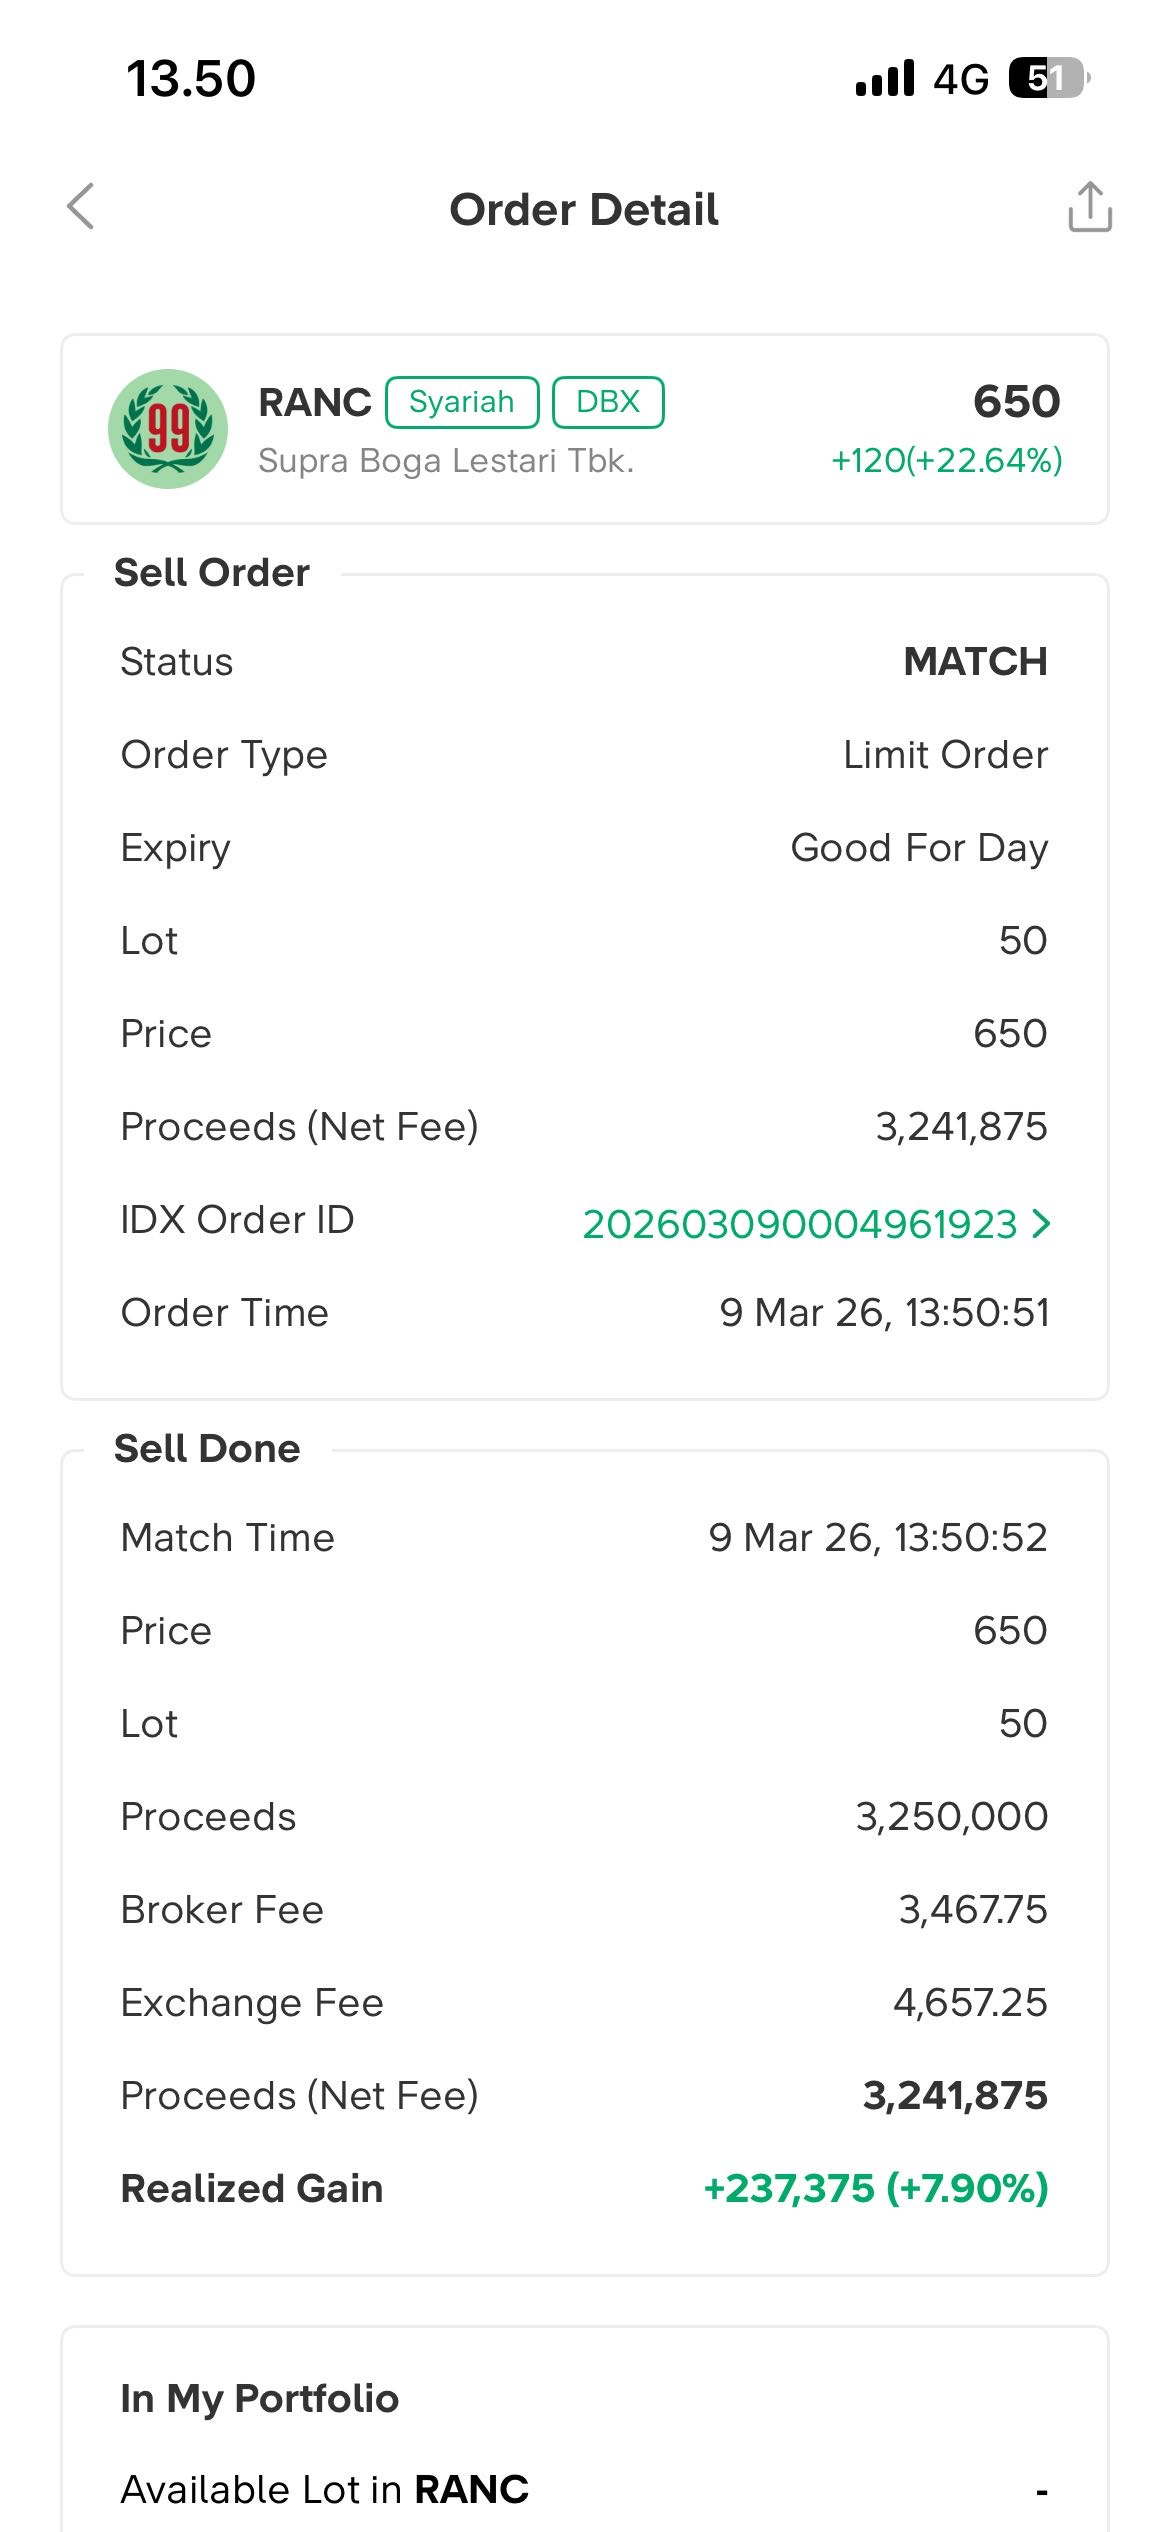Open IDX Order ID 202603090004961923 link
Image resolution: width=1170 pixels, height=2532 pixels.
click(799, 1224)
